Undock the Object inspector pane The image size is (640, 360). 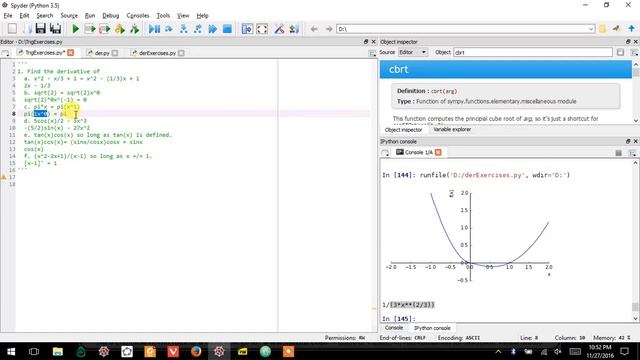pos(628,42)
